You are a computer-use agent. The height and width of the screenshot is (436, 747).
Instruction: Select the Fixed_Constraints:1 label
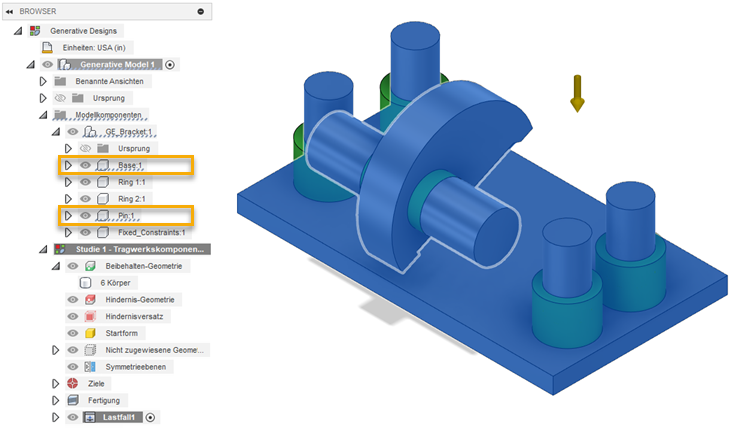[151, 233]
